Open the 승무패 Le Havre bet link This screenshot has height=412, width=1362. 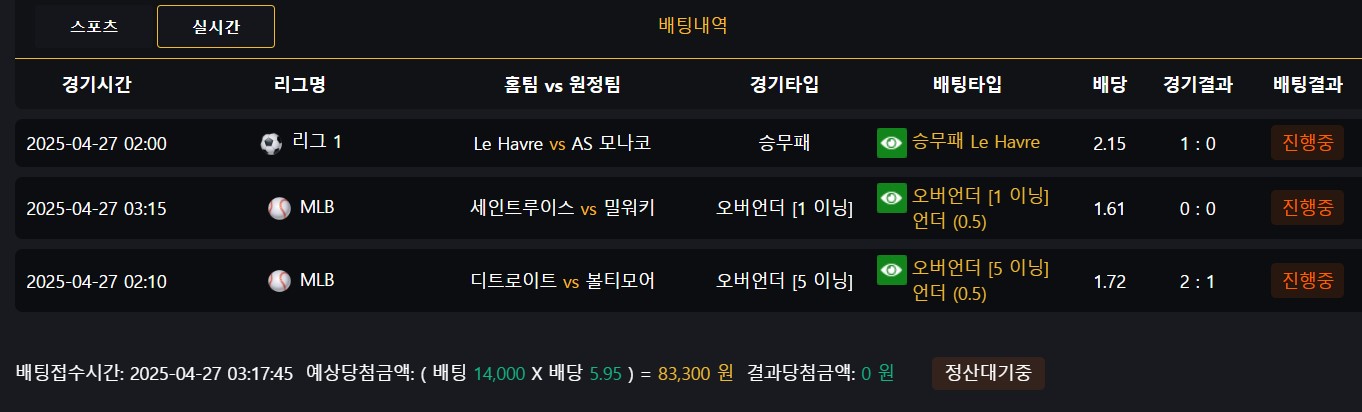(976, 142)
